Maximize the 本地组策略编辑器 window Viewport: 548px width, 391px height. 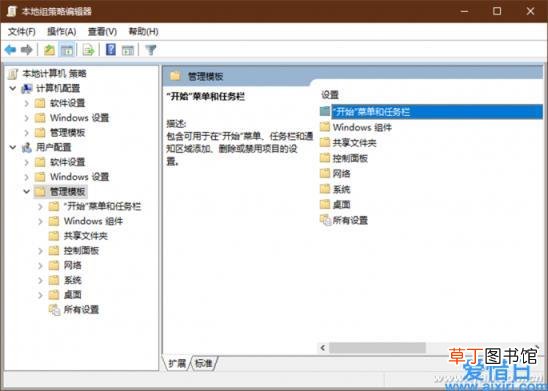pyautogui.click(x=497, y=11)
